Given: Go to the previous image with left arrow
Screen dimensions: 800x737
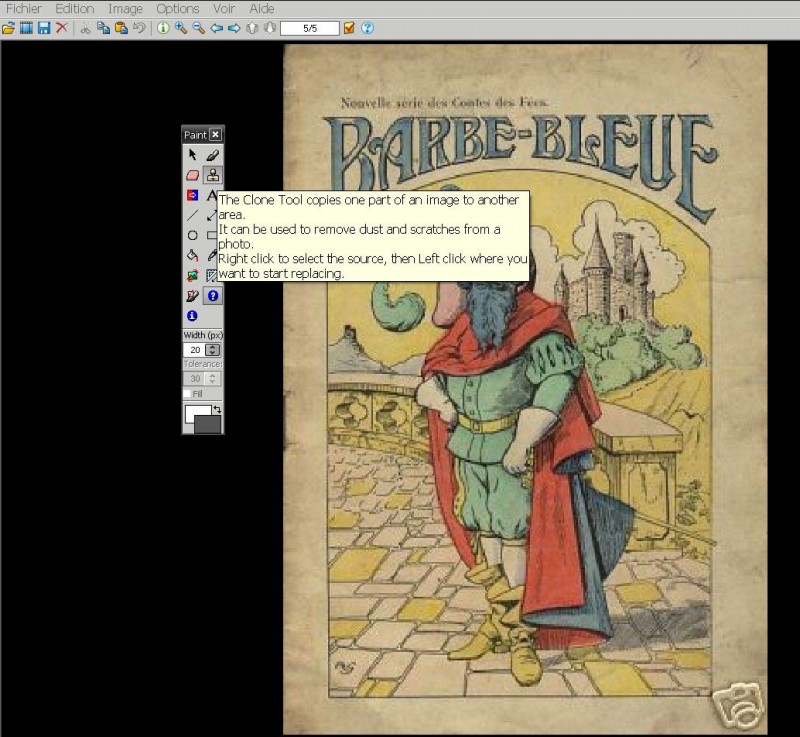Looking at the screenshot, I should click(x=216, y=28).
